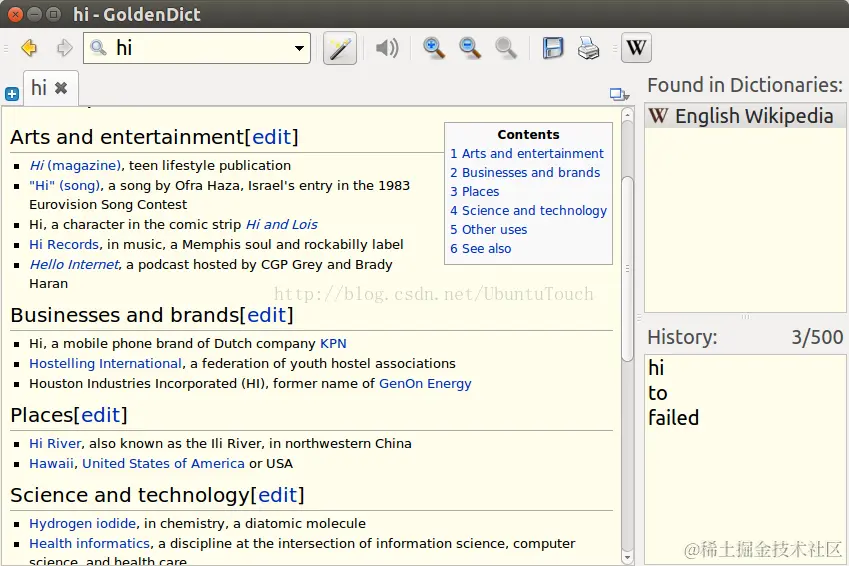Click edit next to Places heading

coord(101,415)
